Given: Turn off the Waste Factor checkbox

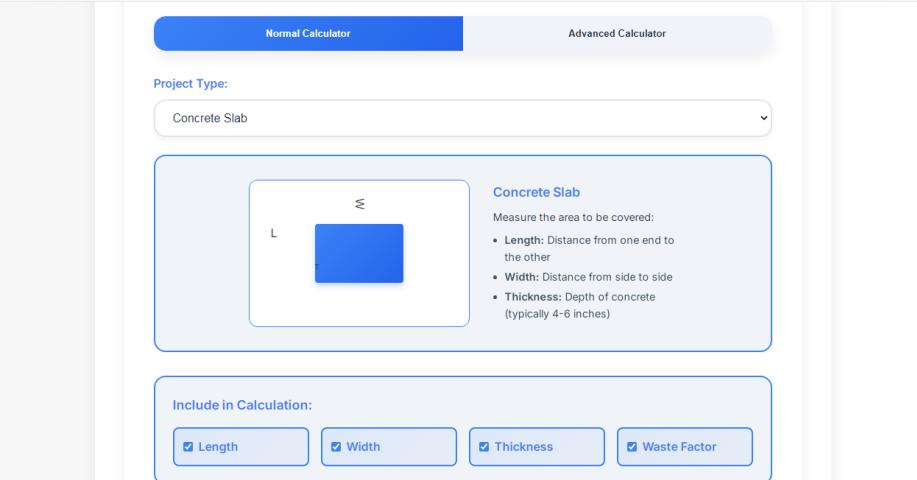Looking at the screenshot, I should click(632, 447).
